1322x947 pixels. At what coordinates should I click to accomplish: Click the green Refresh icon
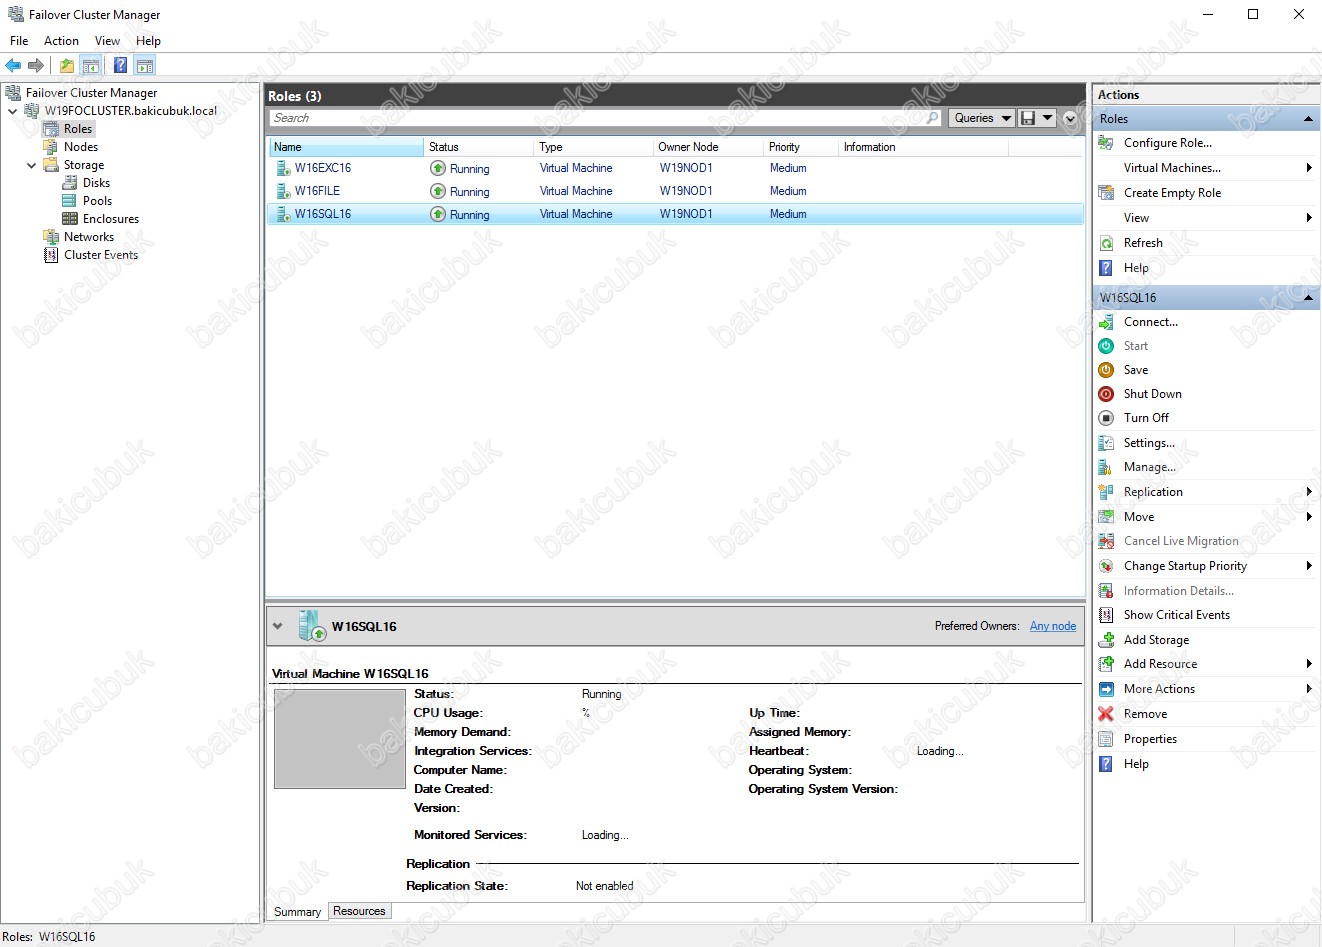(x=1106, y=243)
